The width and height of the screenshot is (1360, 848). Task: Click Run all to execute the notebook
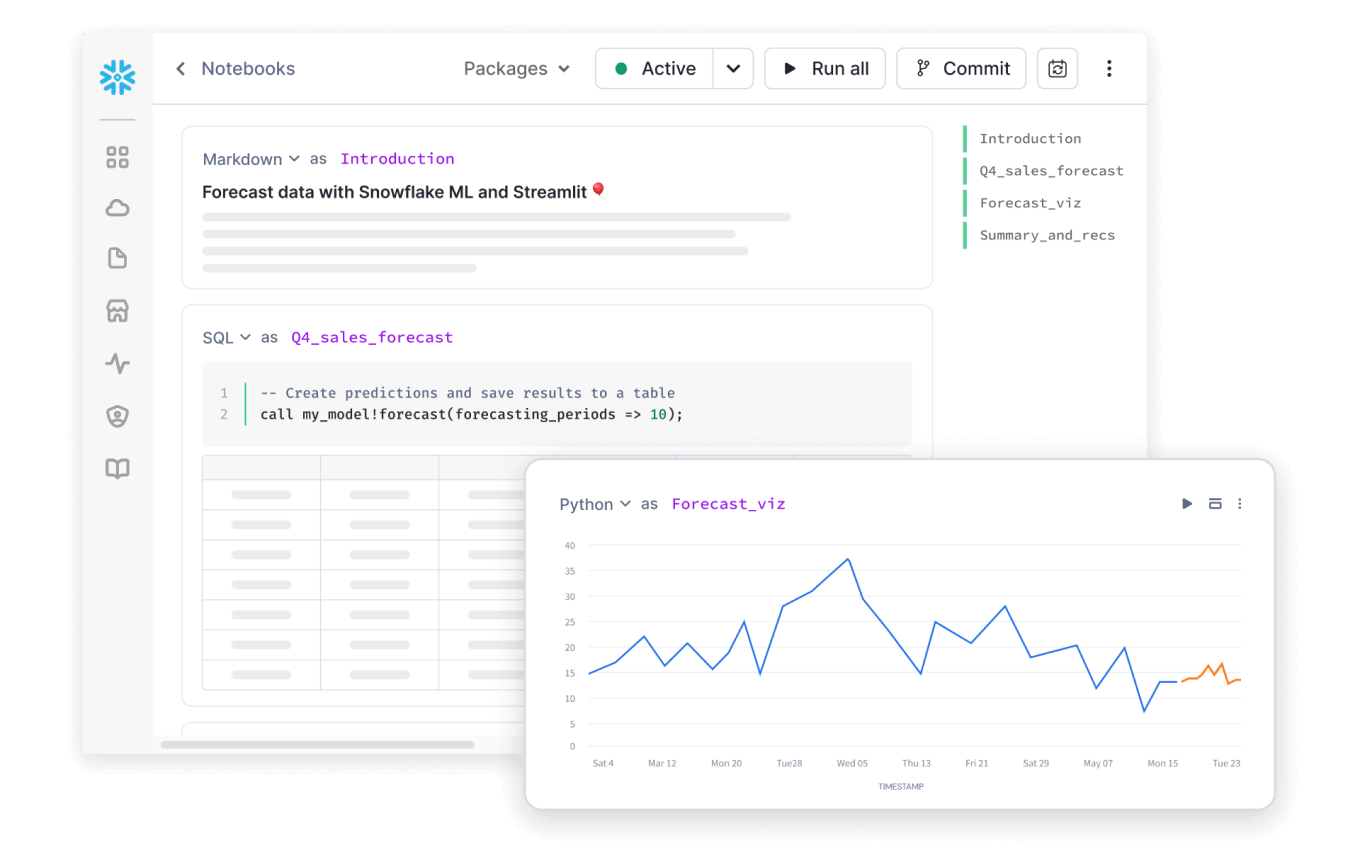(x=825, y=68)
